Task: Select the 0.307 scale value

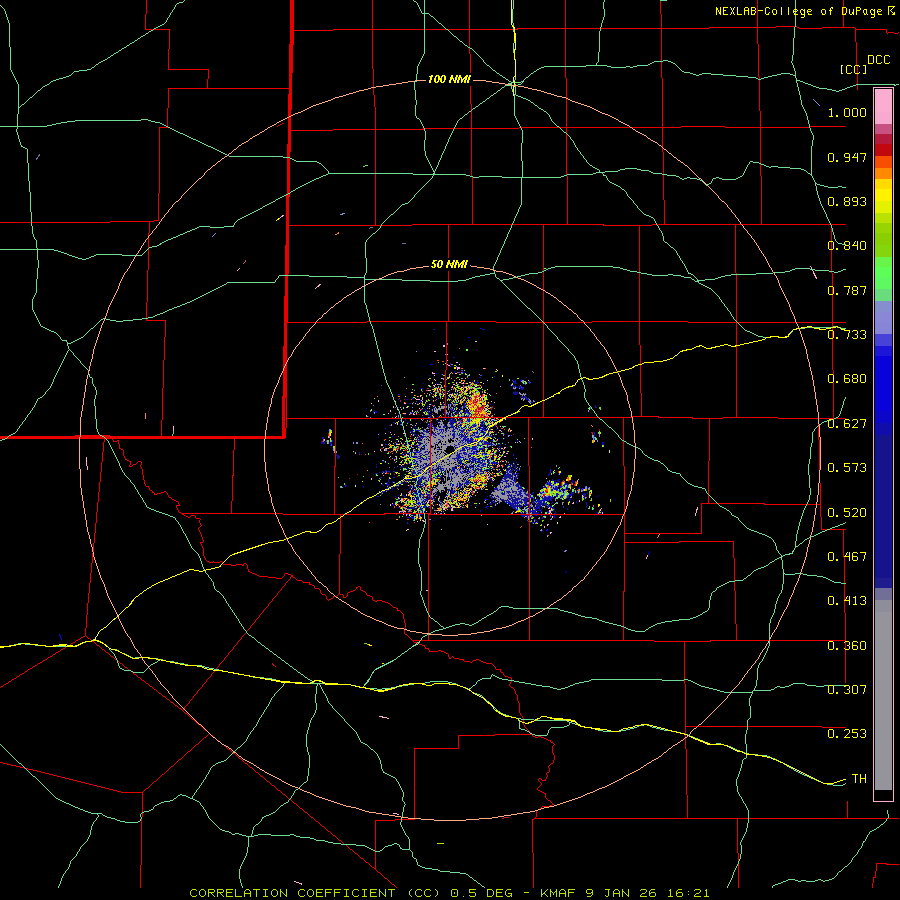Action: [x=847, y=690]
